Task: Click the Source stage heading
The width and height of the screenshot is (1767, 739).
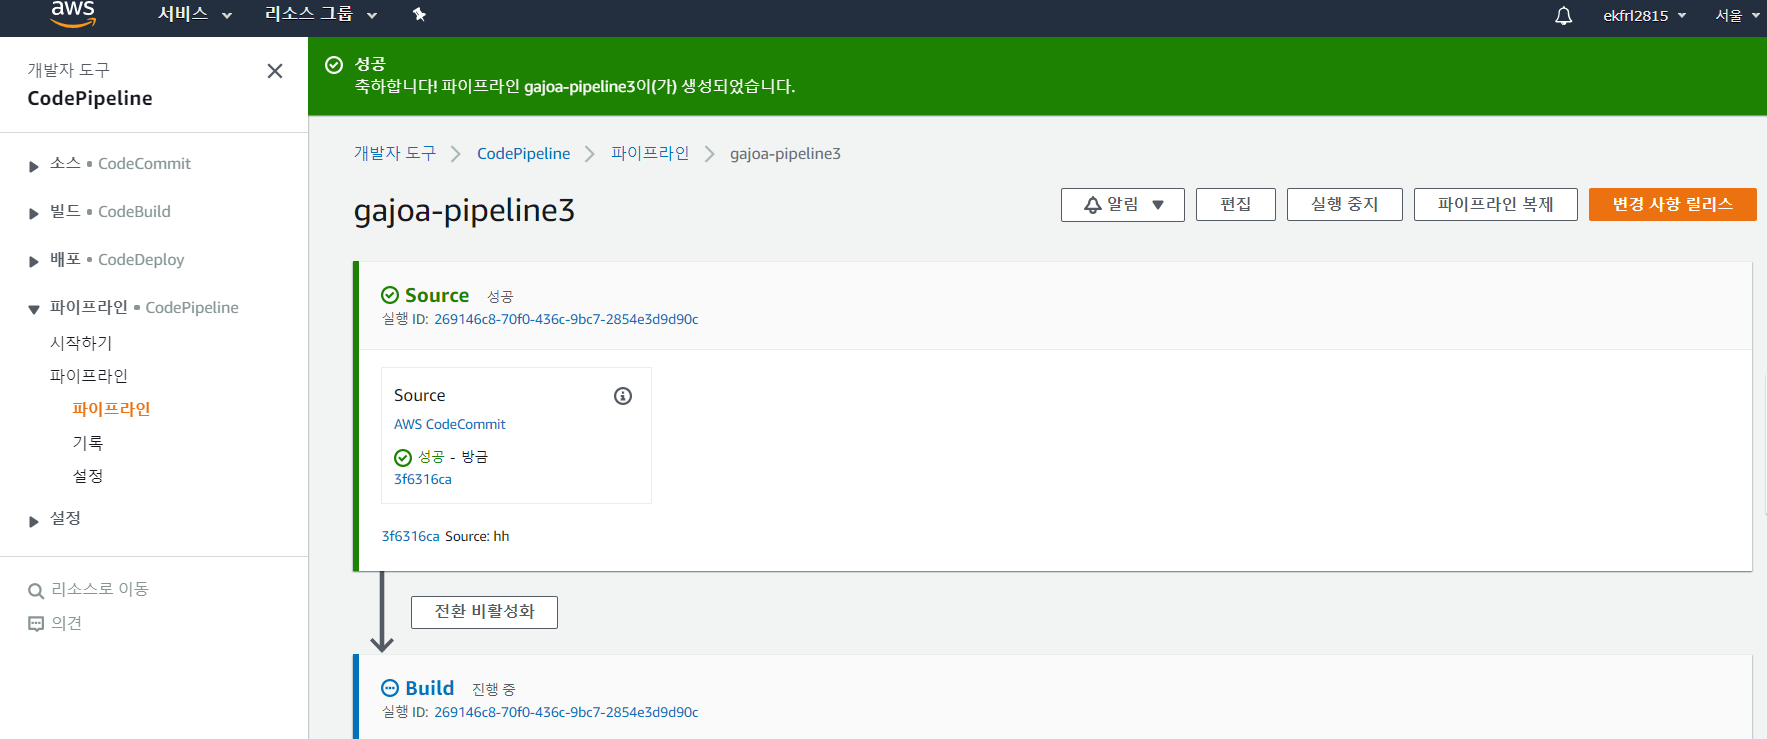Action: 437,295
